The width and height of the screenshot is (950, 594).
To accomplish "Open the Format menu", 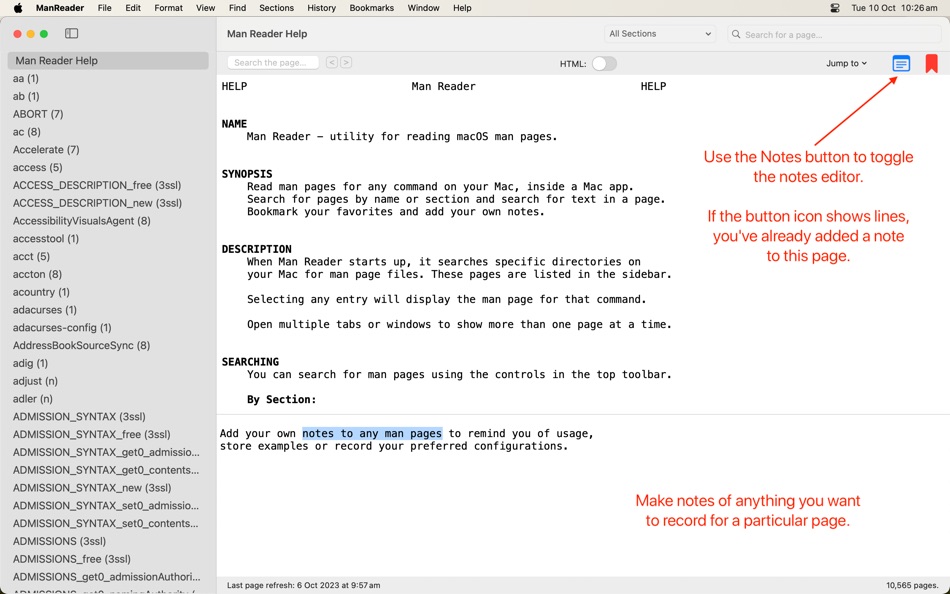I will coord(168,8).
